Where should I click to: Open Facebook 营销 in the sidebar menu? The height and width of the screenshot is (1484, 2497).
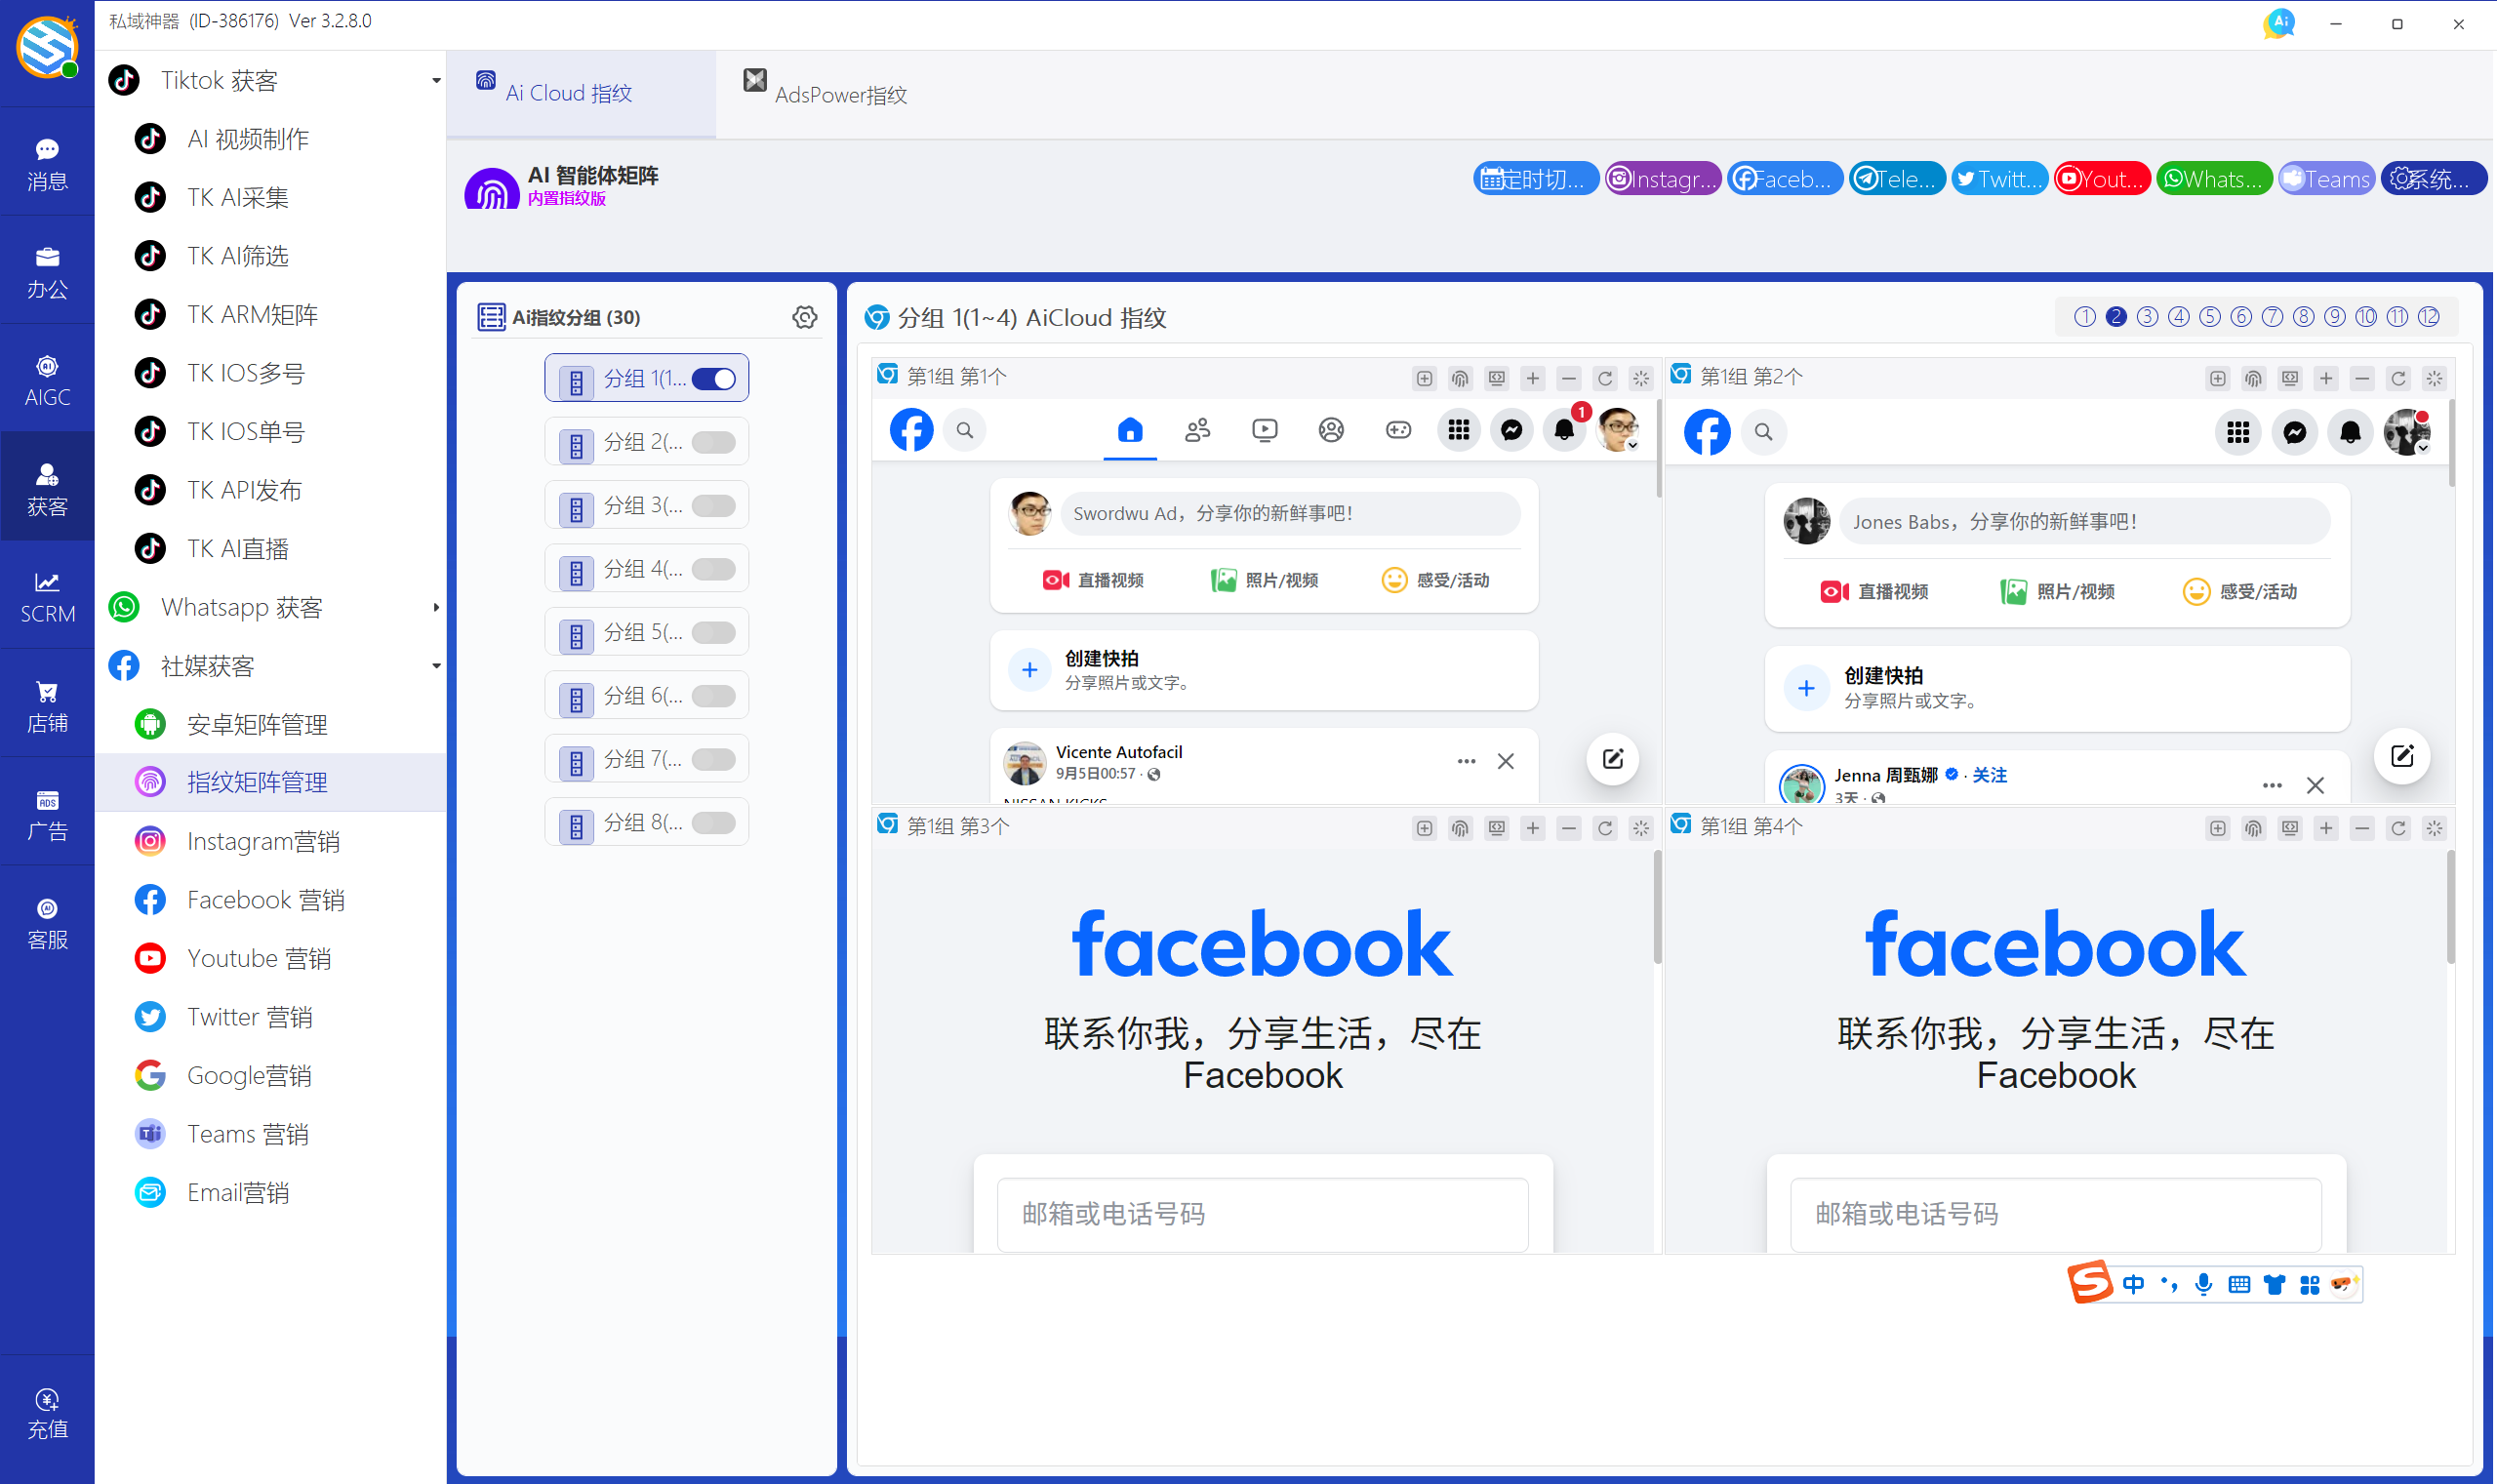(x=265, y=899)
